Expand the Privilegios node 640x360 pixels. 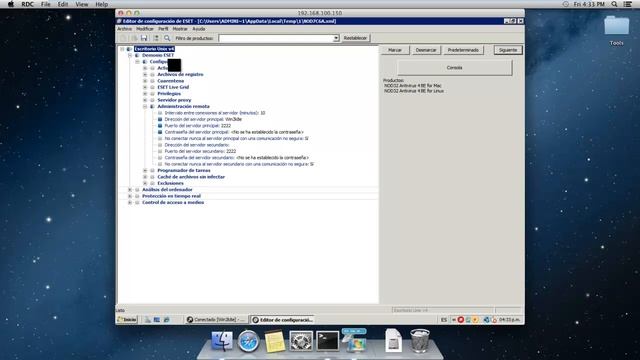(145, 93)
